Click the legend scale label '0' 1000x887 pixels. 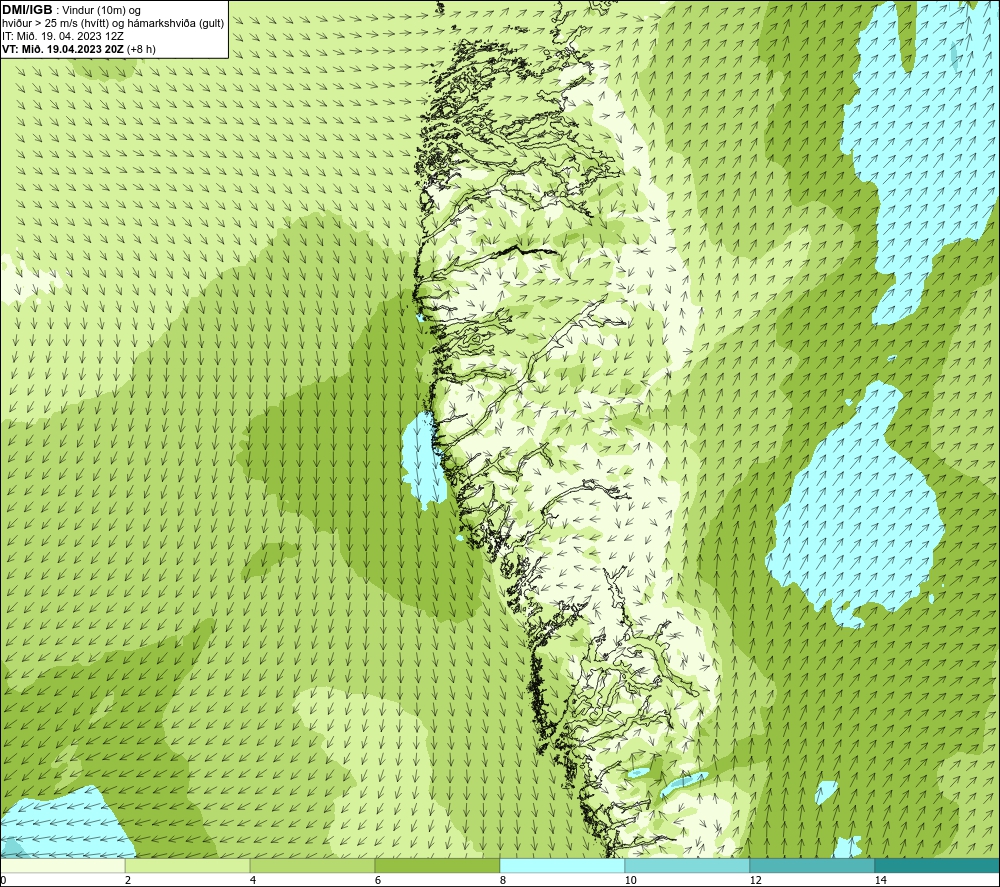pos(3,880)
